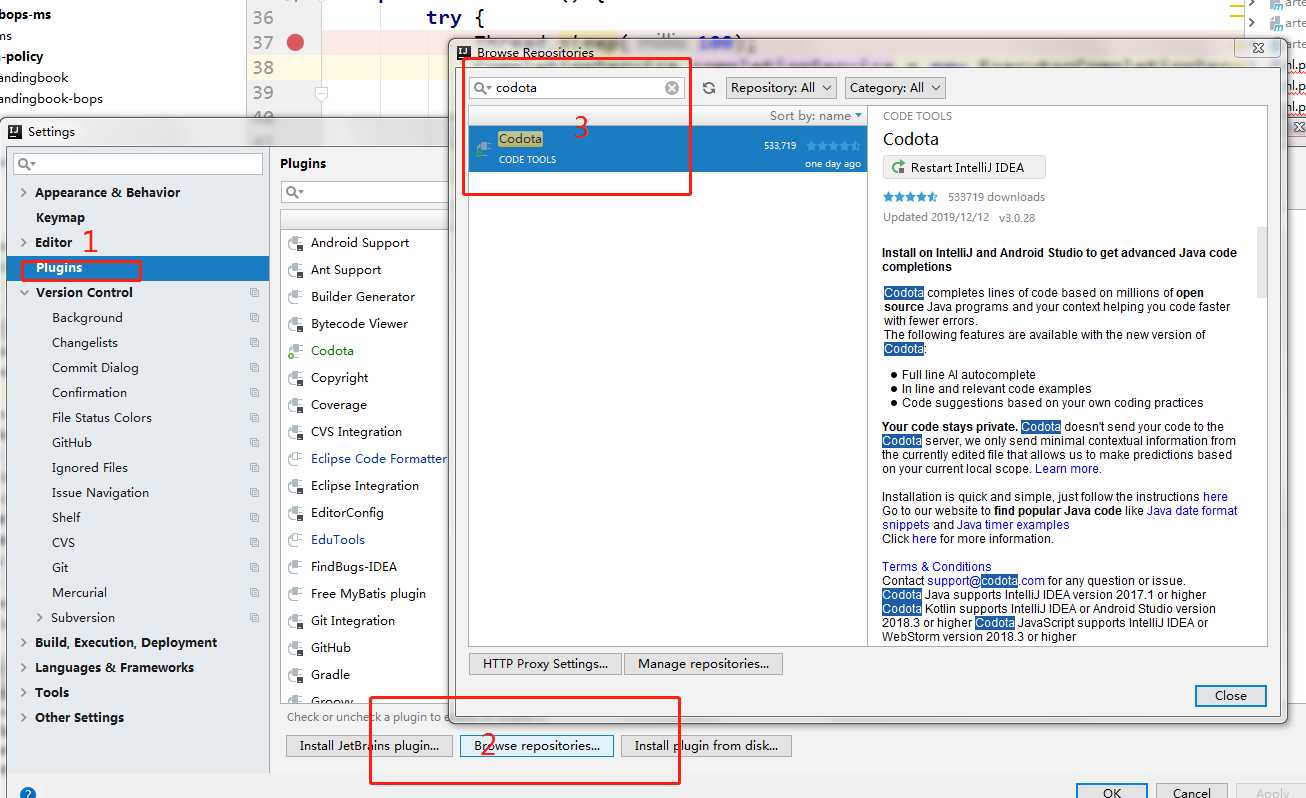
Task: Click the help question mark icon in Settings
Action: [x=28, y=794]
